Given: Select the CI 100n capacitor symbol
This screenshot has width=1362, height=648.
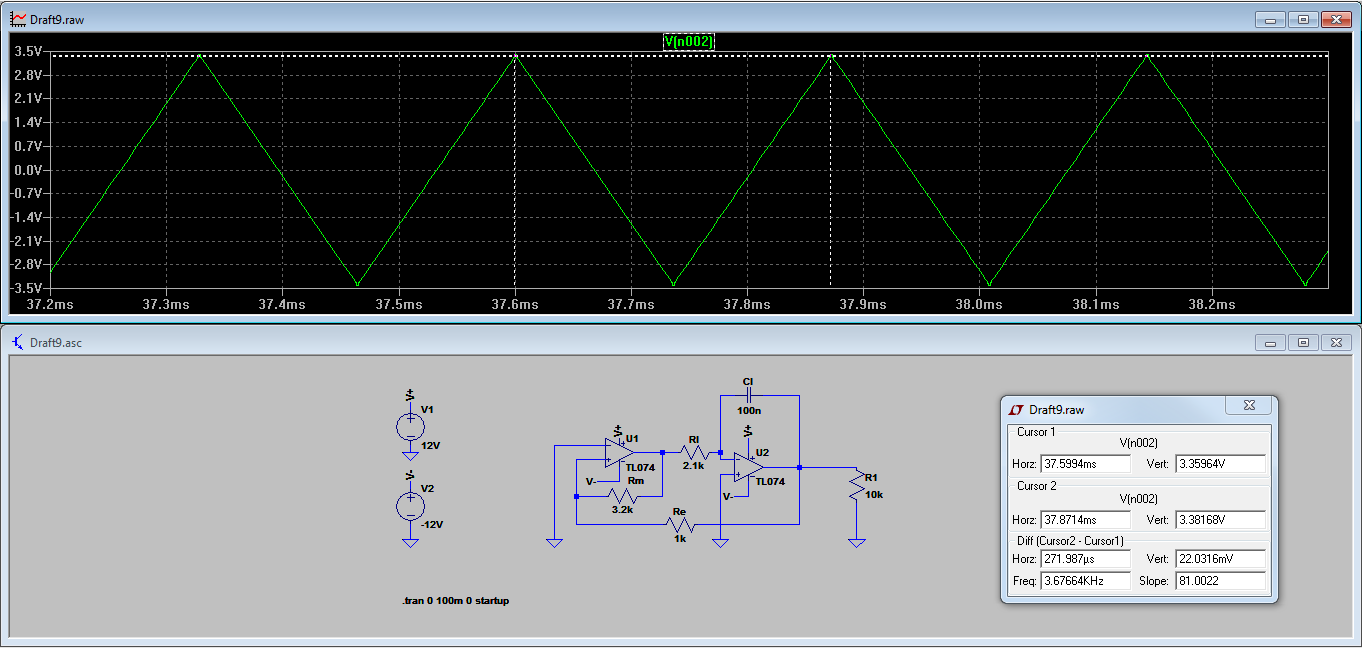Looking at the screenshot, I should click(x=747, y=395).
